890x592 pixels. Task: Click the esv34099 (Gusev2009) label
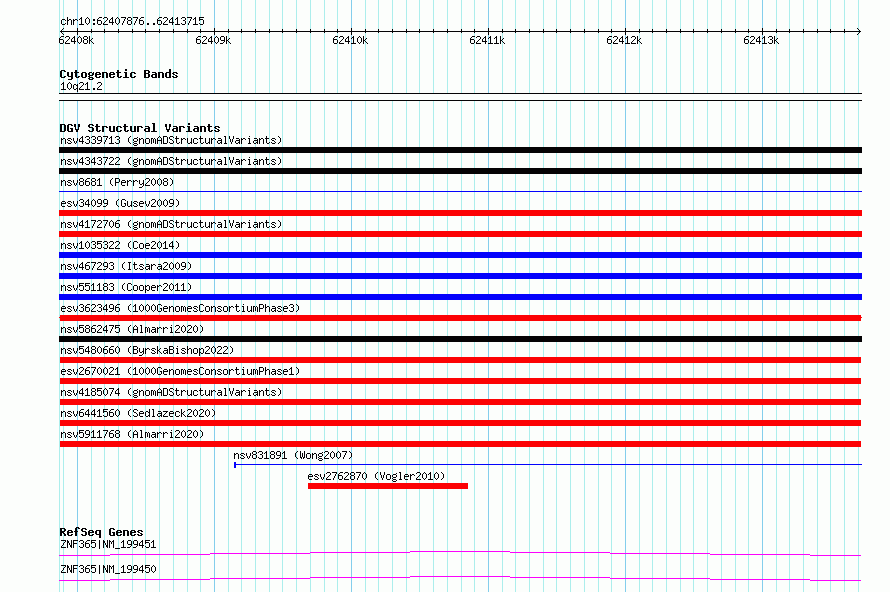click(120, 203)
